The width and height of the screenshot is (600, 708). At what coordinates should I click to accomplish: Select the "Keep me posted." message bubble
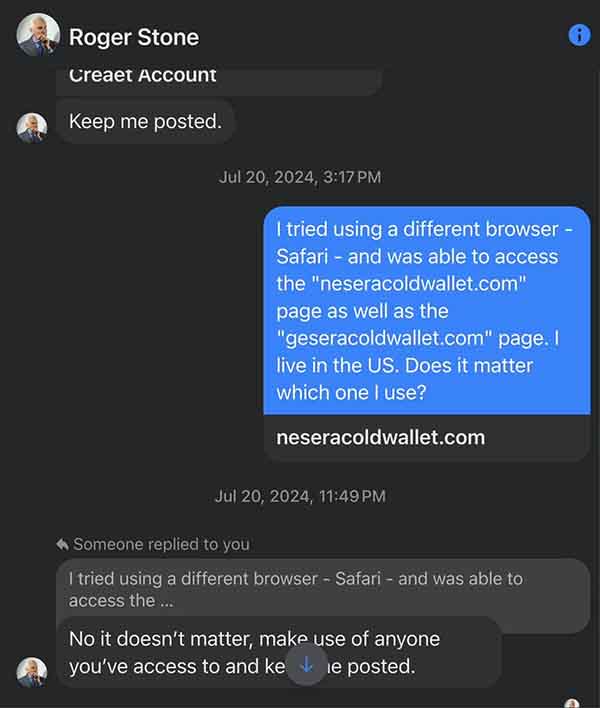click(145, 122)
